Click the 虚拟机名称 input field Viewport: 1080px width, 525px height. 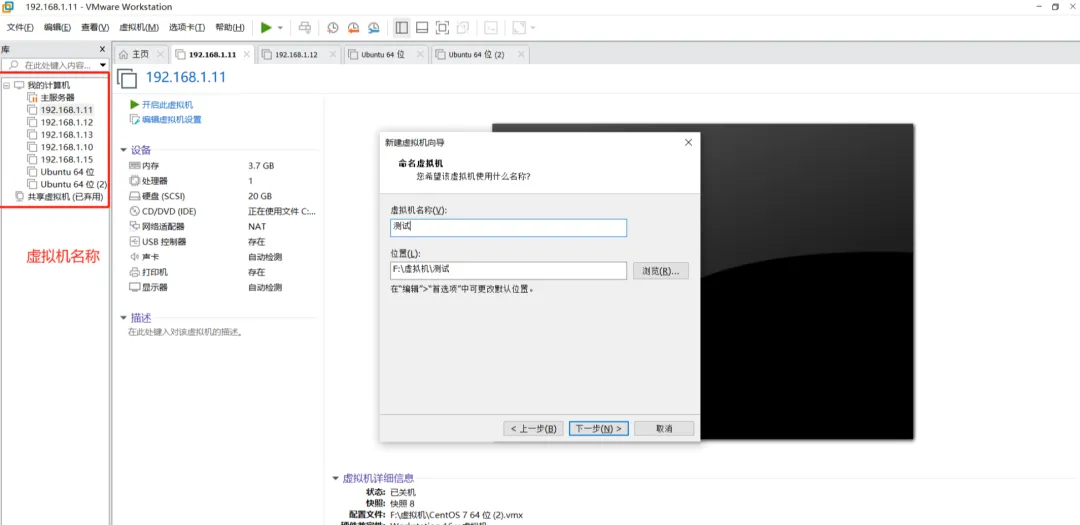[508, 227]
